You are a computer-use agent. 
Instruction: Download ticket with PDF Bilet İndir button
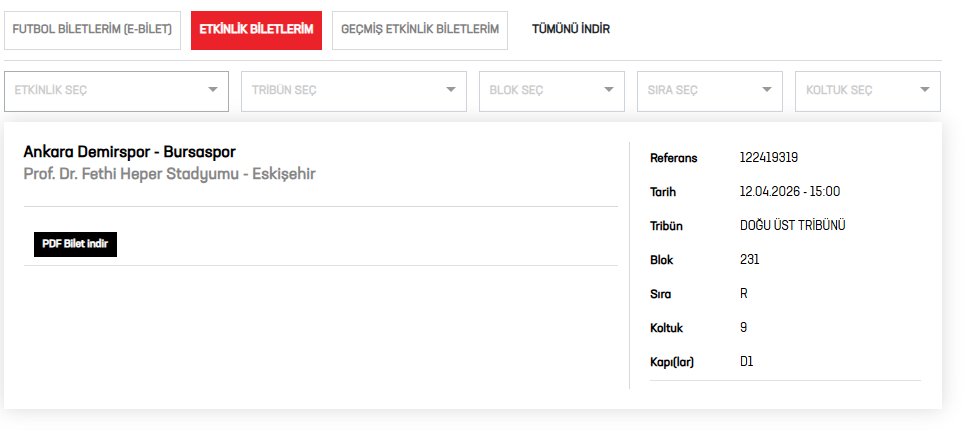[75, 244]
